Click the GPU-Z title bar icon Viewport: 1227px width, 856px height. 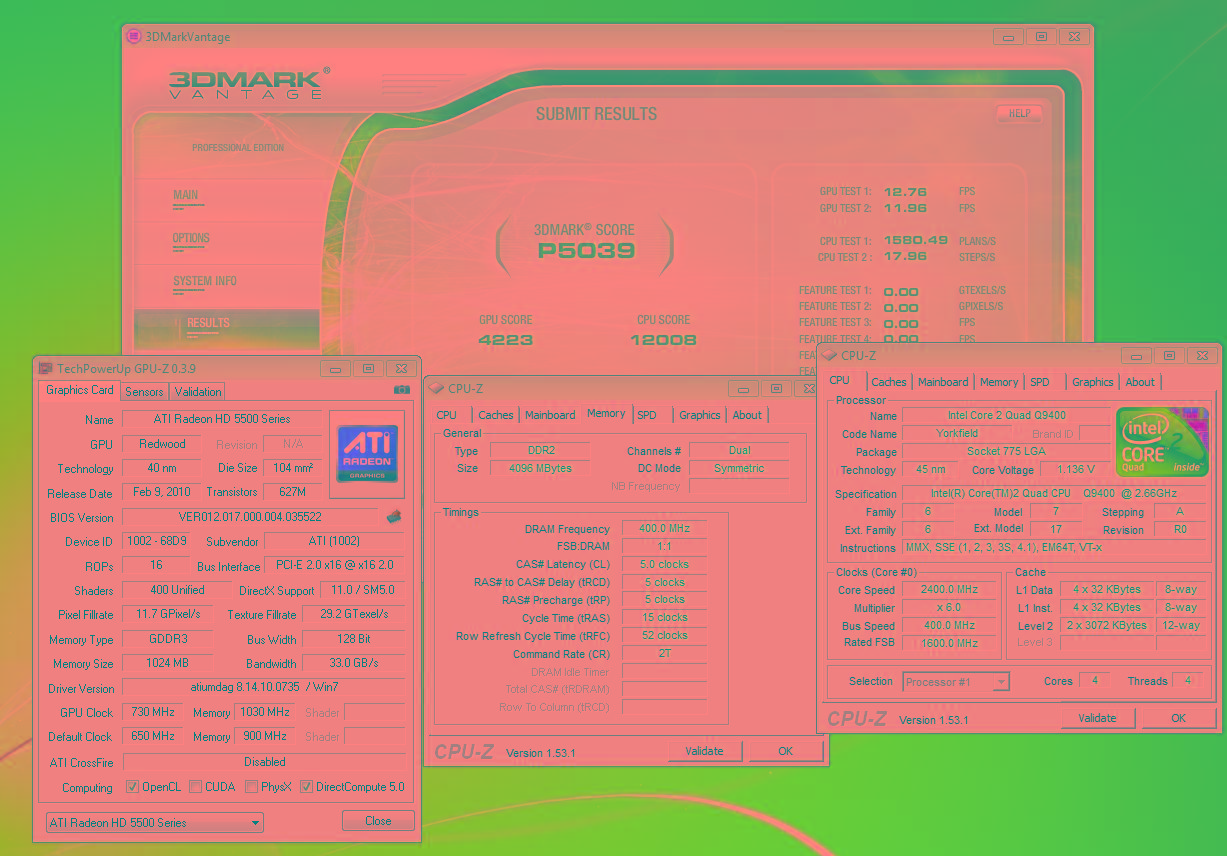[x=45, y=368]
